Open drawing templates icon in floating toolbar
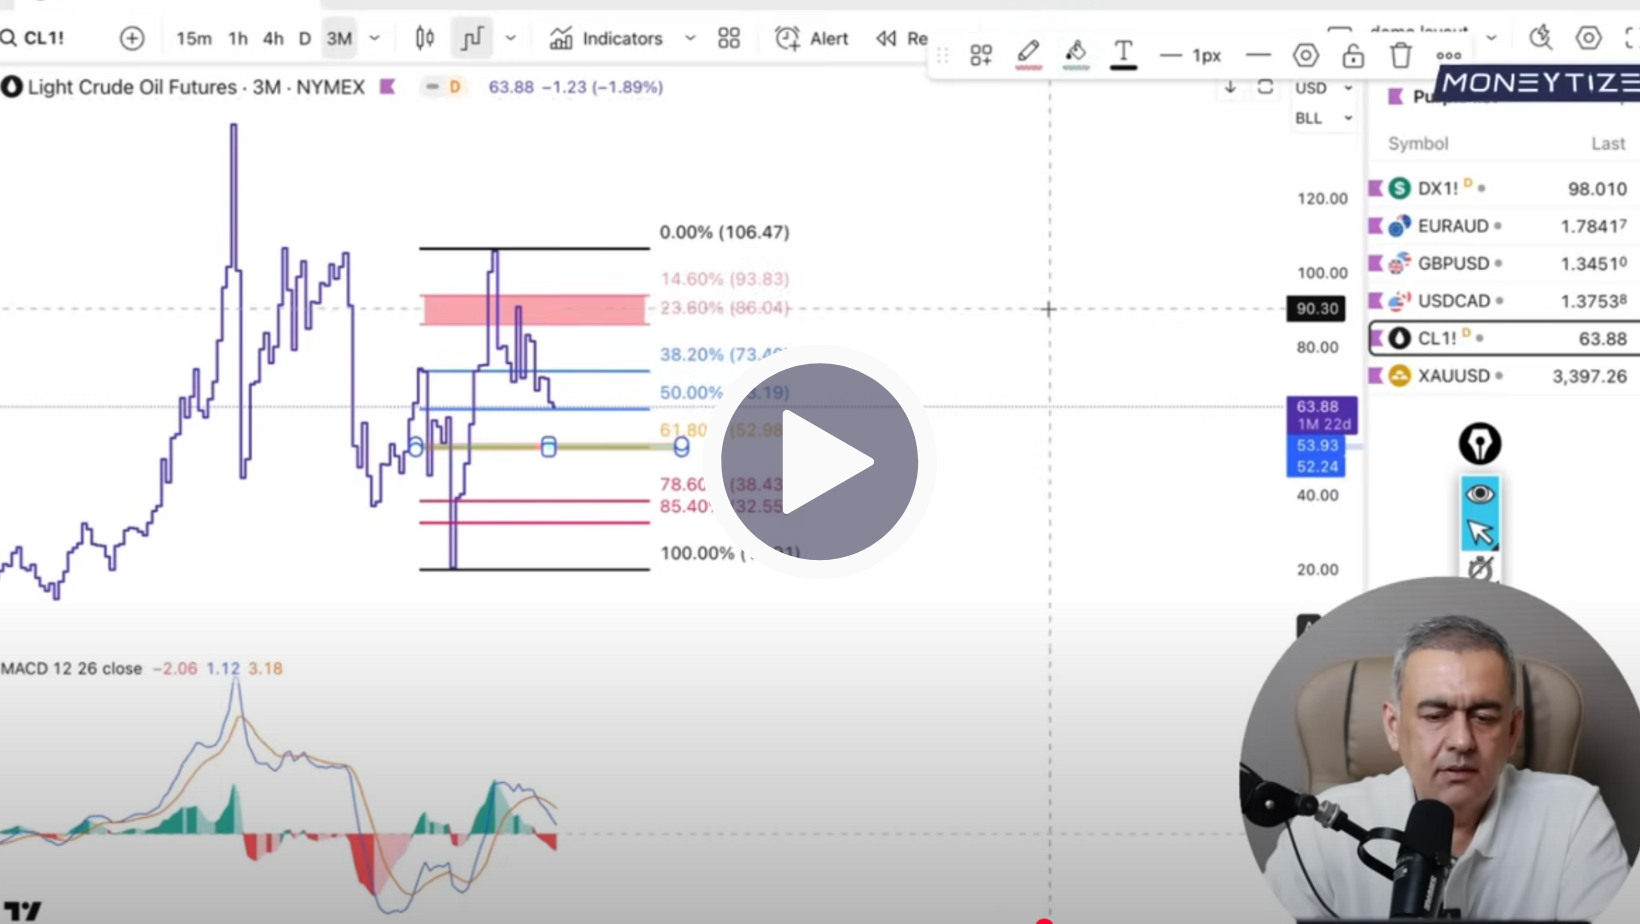 pyautogui.click(x=981, y=55)
